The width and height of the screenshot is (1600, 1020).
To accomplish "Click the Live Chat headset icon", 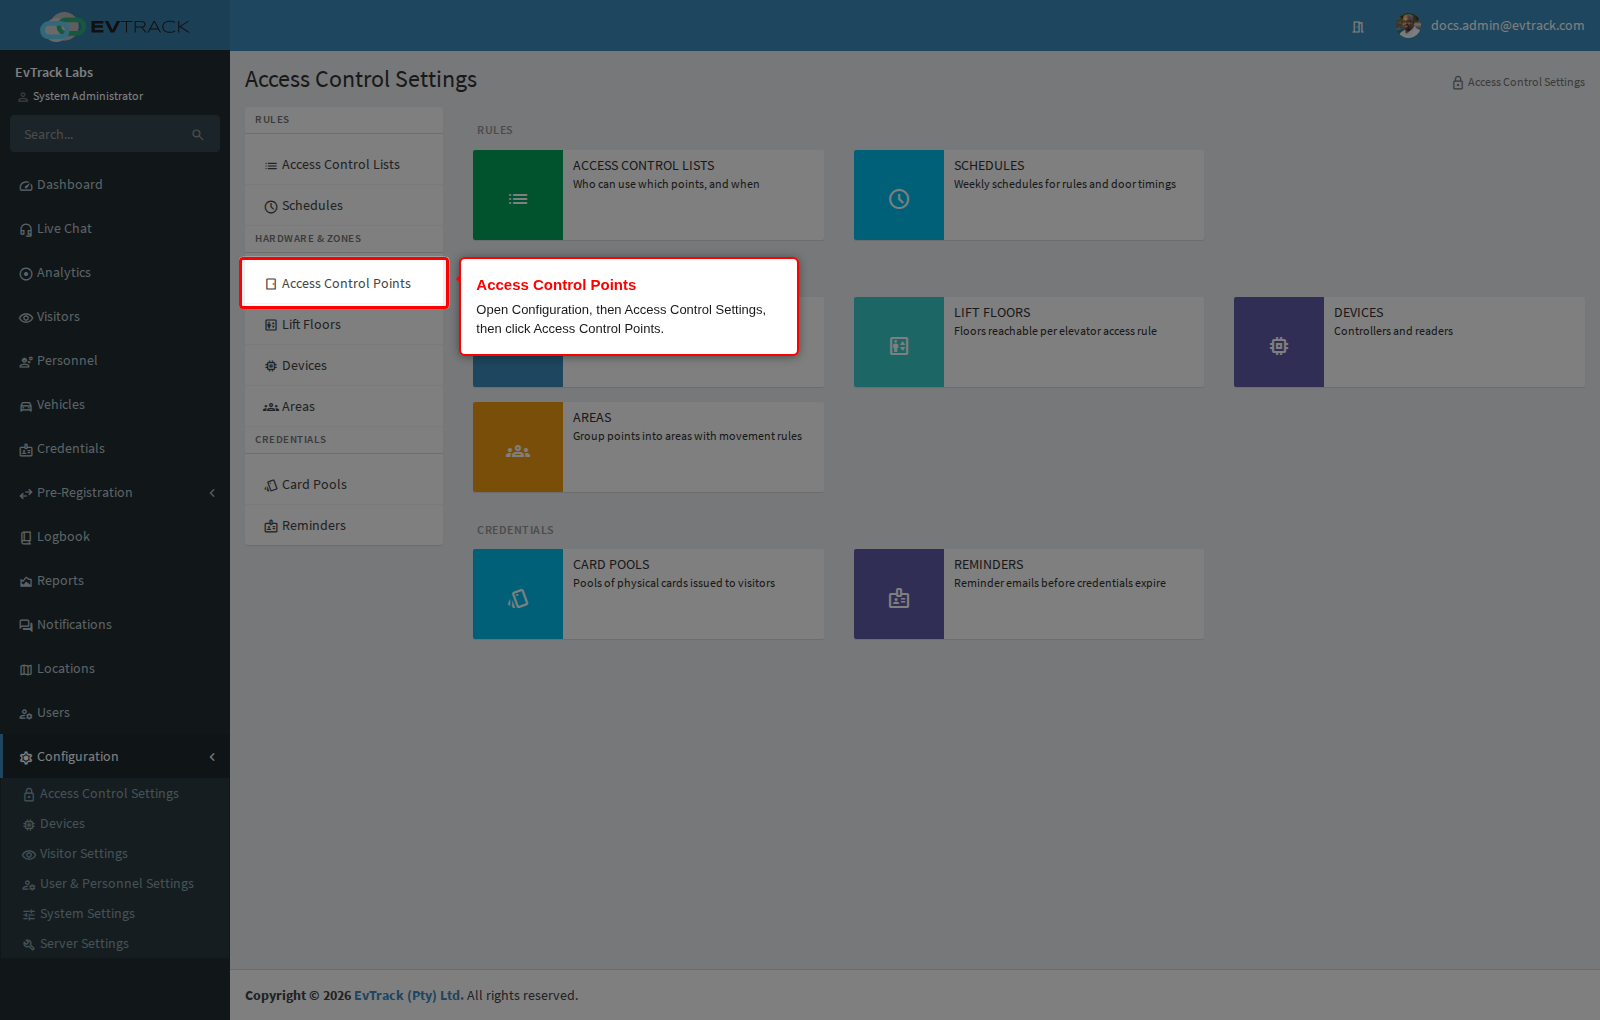I will (x=26, y=230).
